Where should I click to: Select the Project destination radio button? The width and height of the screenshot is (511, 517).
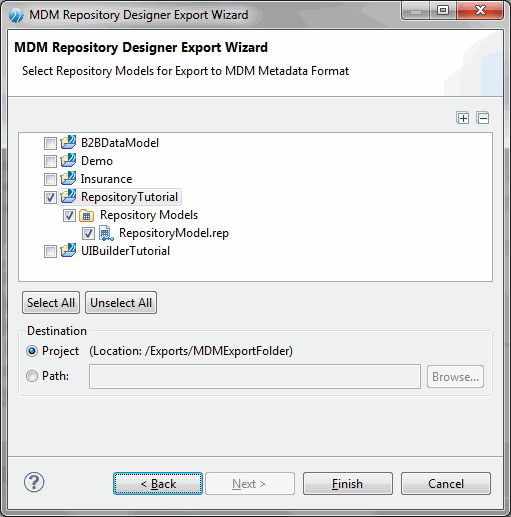(x=32, y=351)
